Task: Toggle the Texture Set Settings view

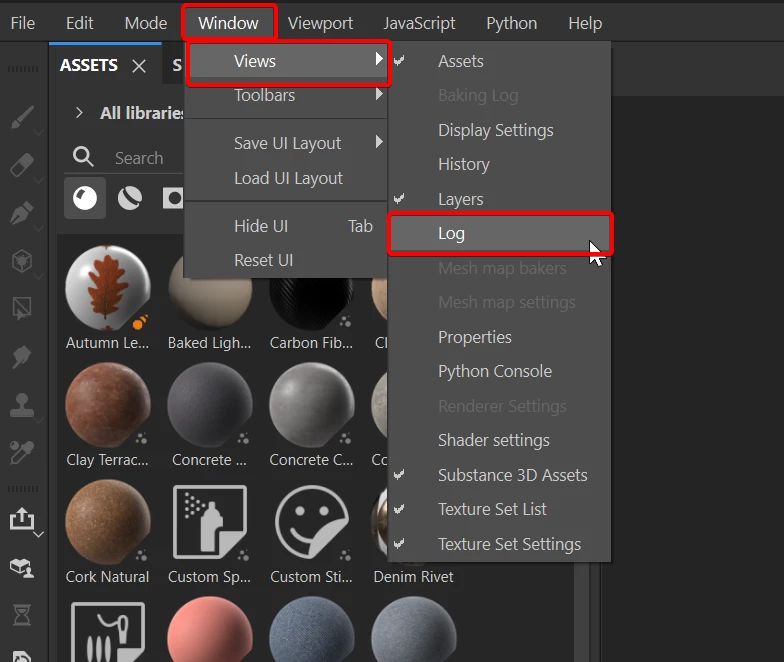Action: (x=499, y=544)
